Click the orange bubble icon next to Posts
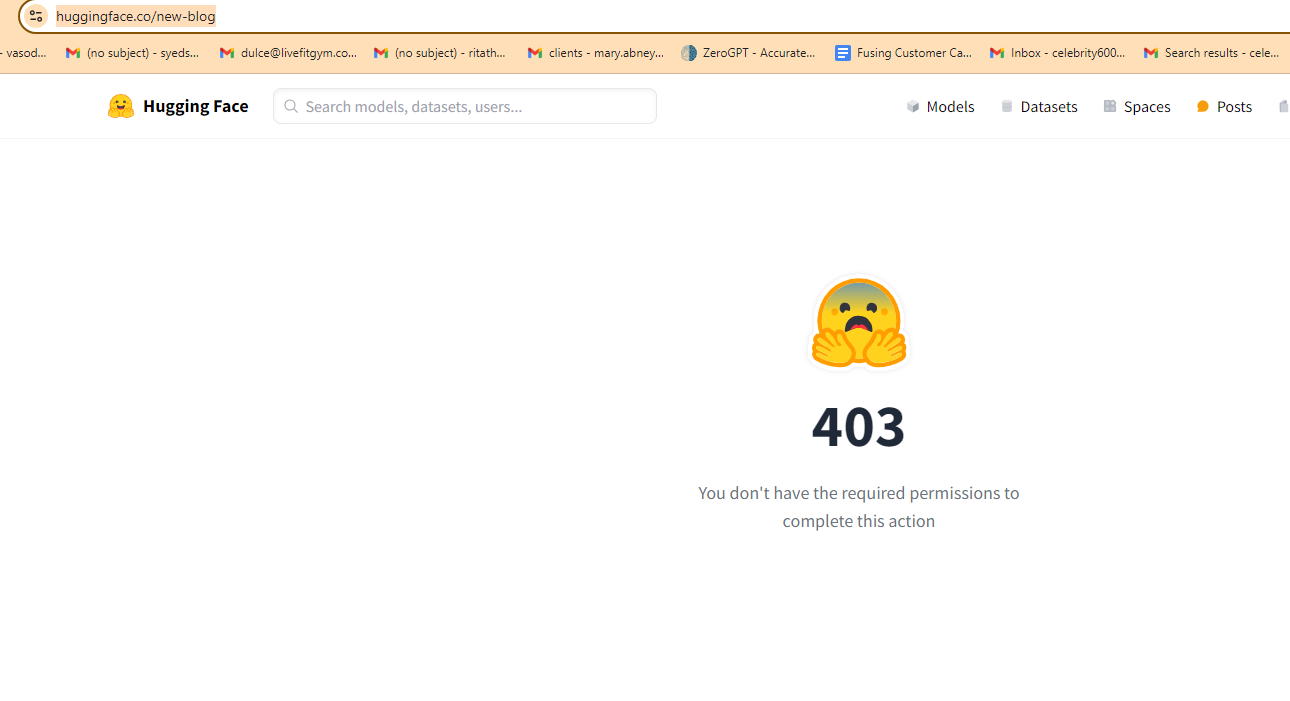Image resolution: width=1290 pixels, height=701 pixels. (x=1203, y=106)
